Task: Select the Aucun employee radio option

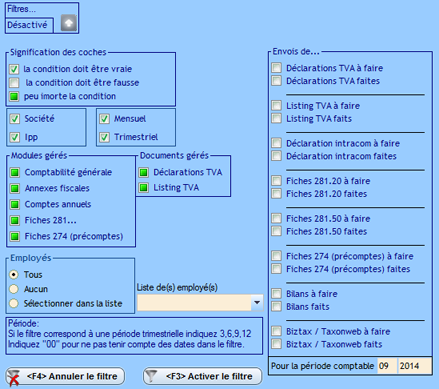Action: 14,289
